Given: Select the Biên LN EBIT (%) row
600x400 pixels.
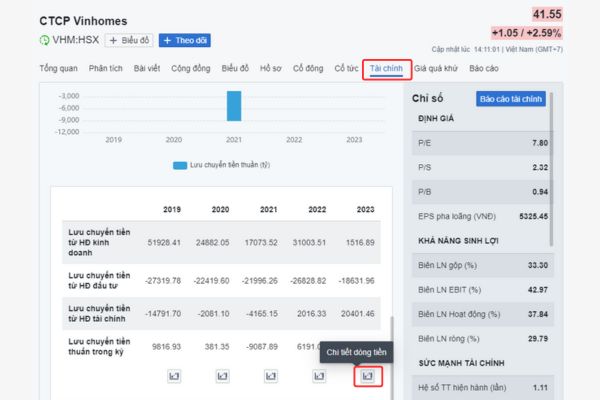Looking at the screenshot, I should click(x=483, y=290).
